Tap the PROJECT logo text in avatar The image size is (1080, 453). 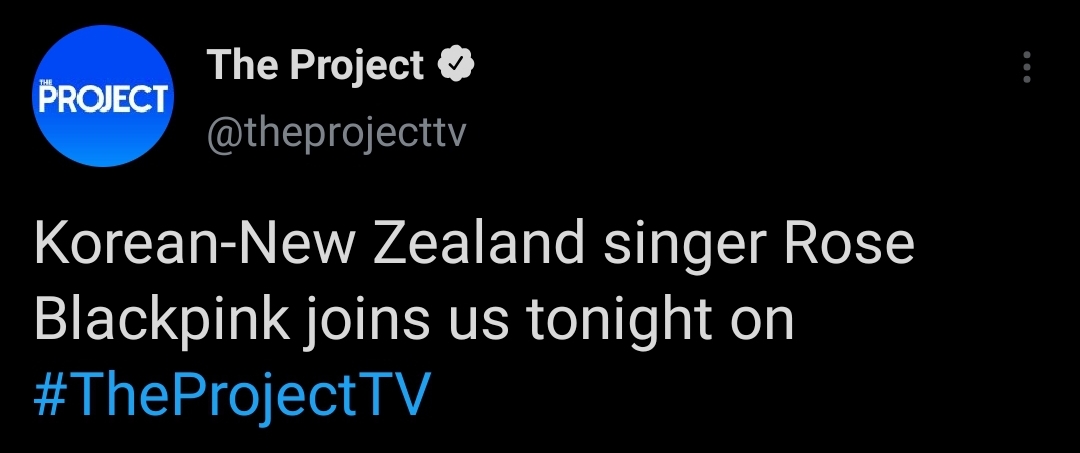pos(103,100)
